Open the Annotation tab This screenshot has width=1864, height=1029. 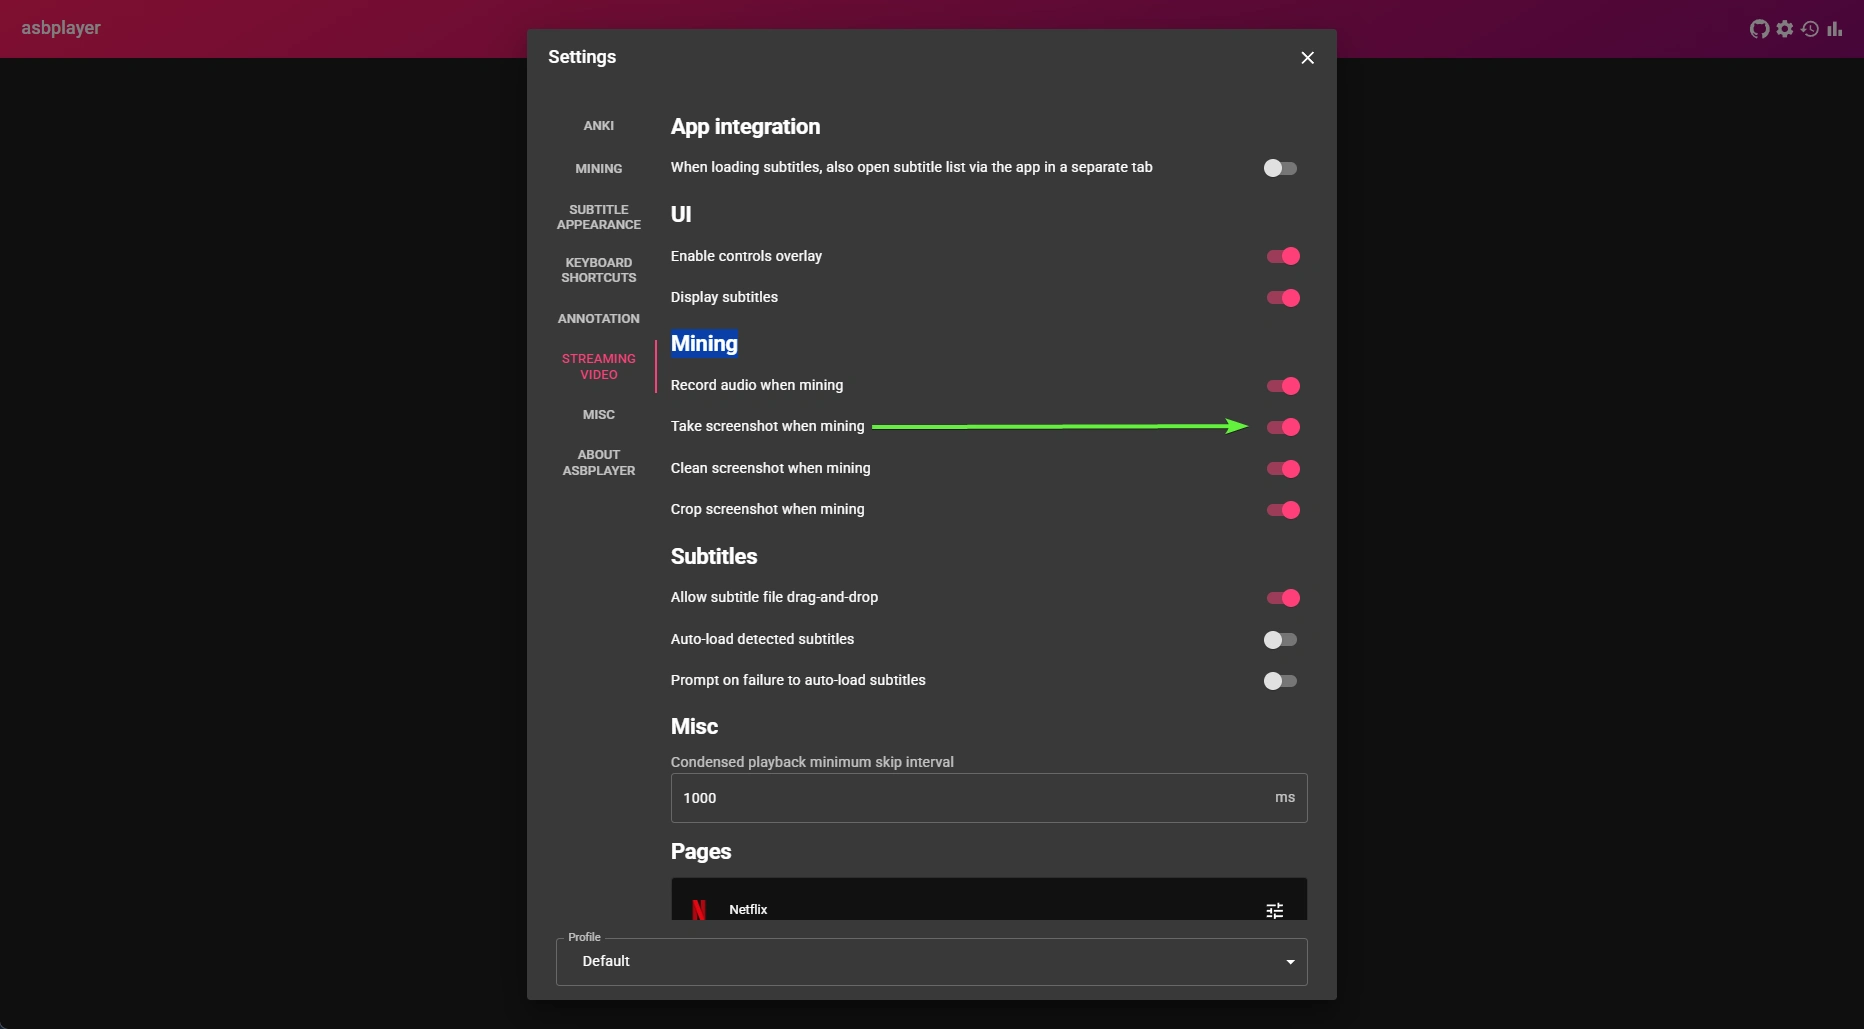pos(599,319)
